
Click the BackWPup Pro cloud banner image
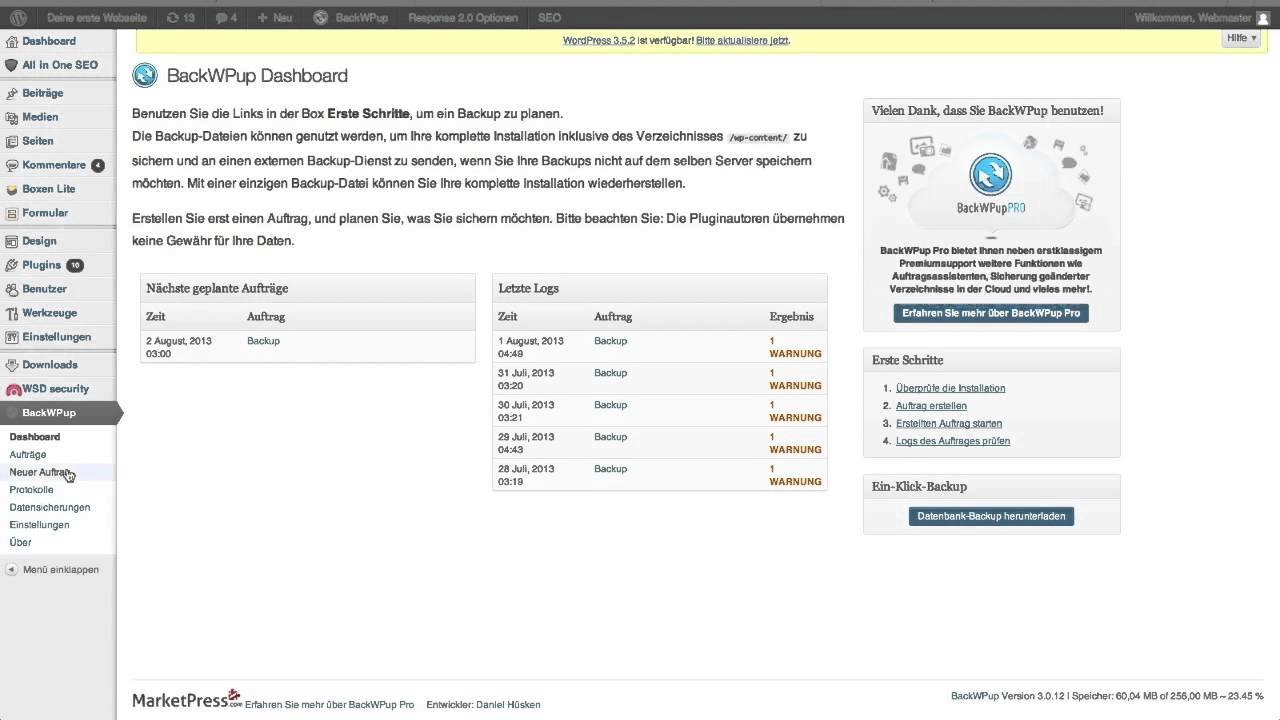click(x=991, y=182)
